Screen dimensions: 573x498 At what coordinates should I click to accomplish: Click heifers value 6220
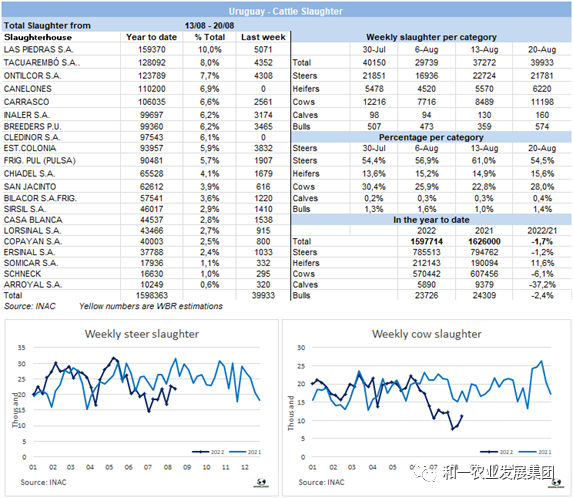[542, 89]
